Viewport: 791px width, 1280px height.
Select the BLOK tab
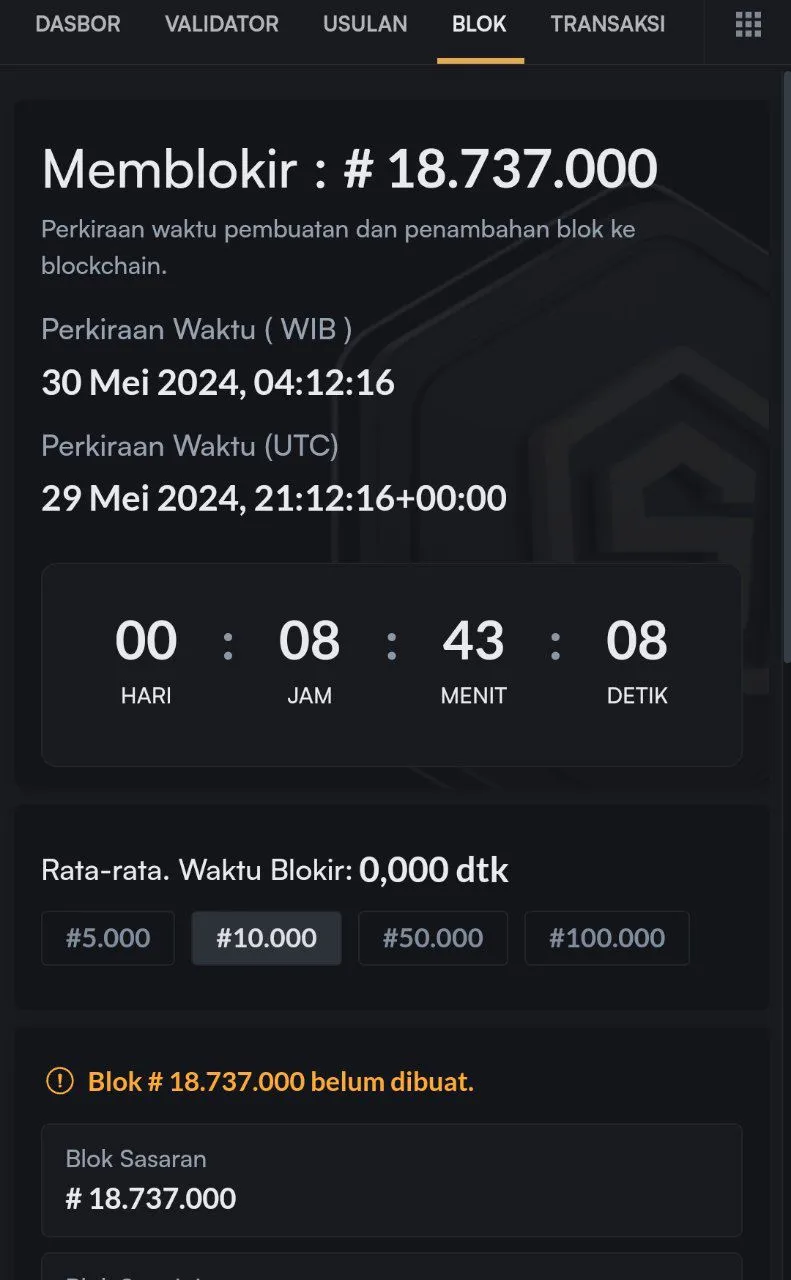point(480,25)
